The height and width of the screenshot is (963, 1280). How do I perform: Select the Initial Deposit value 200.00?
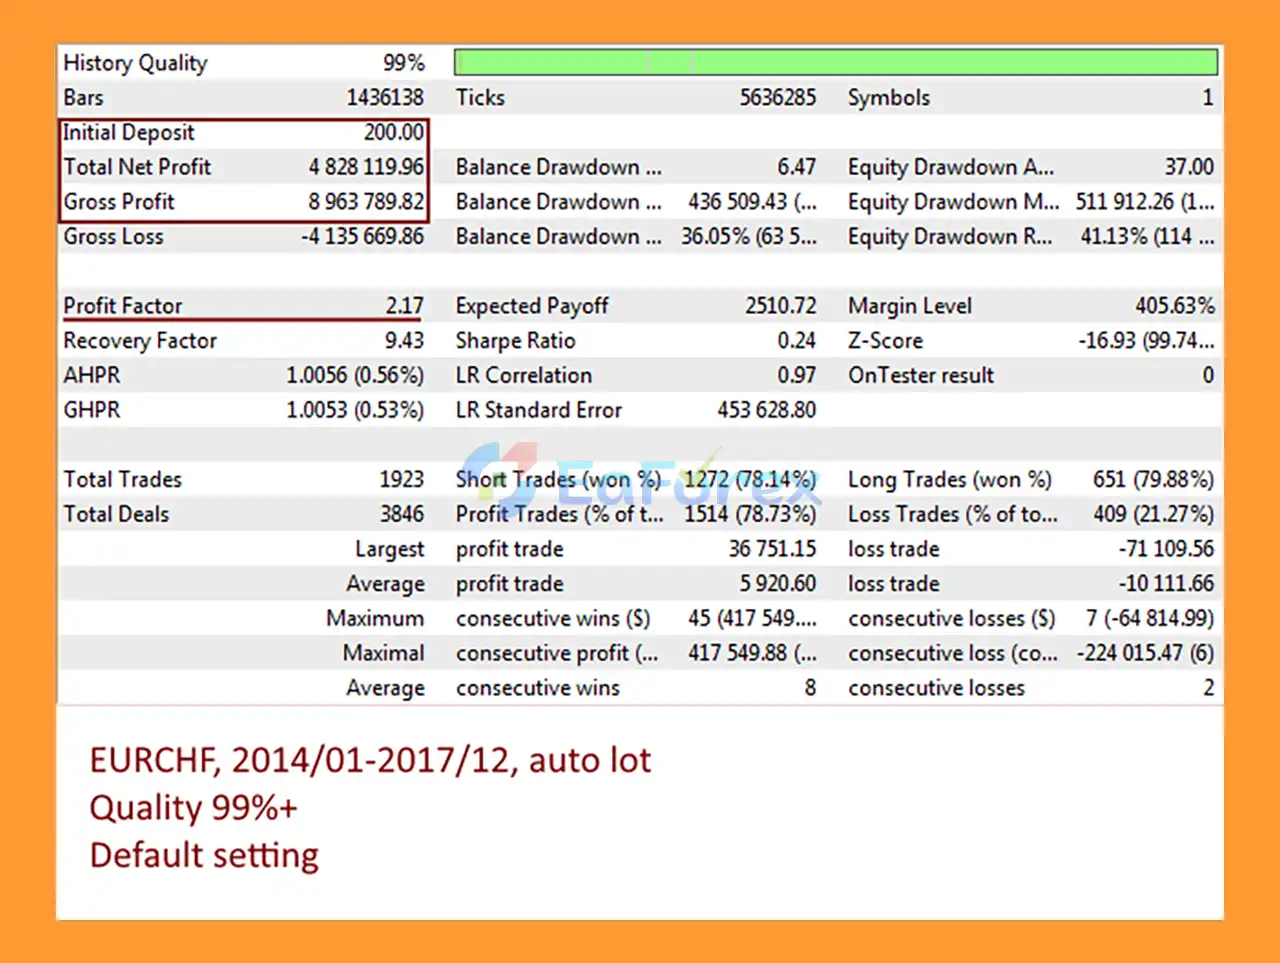(x=393, y=133)
